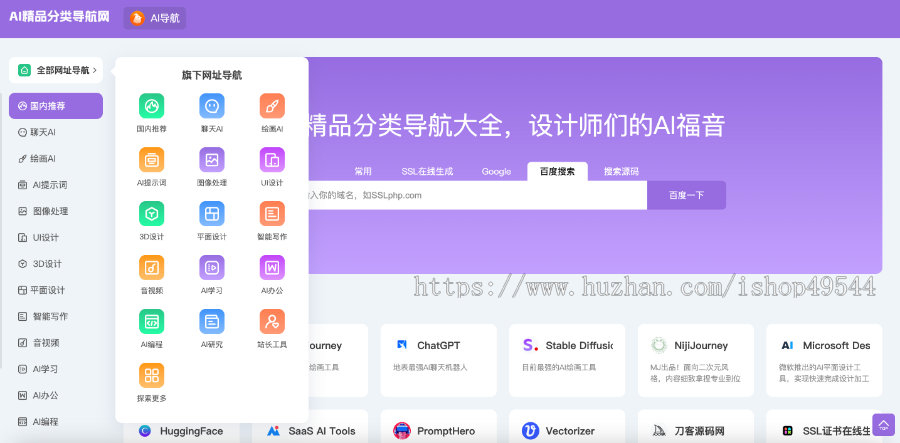
Task: Open the Microsoft Designer site card
Action: click(824, 360)
